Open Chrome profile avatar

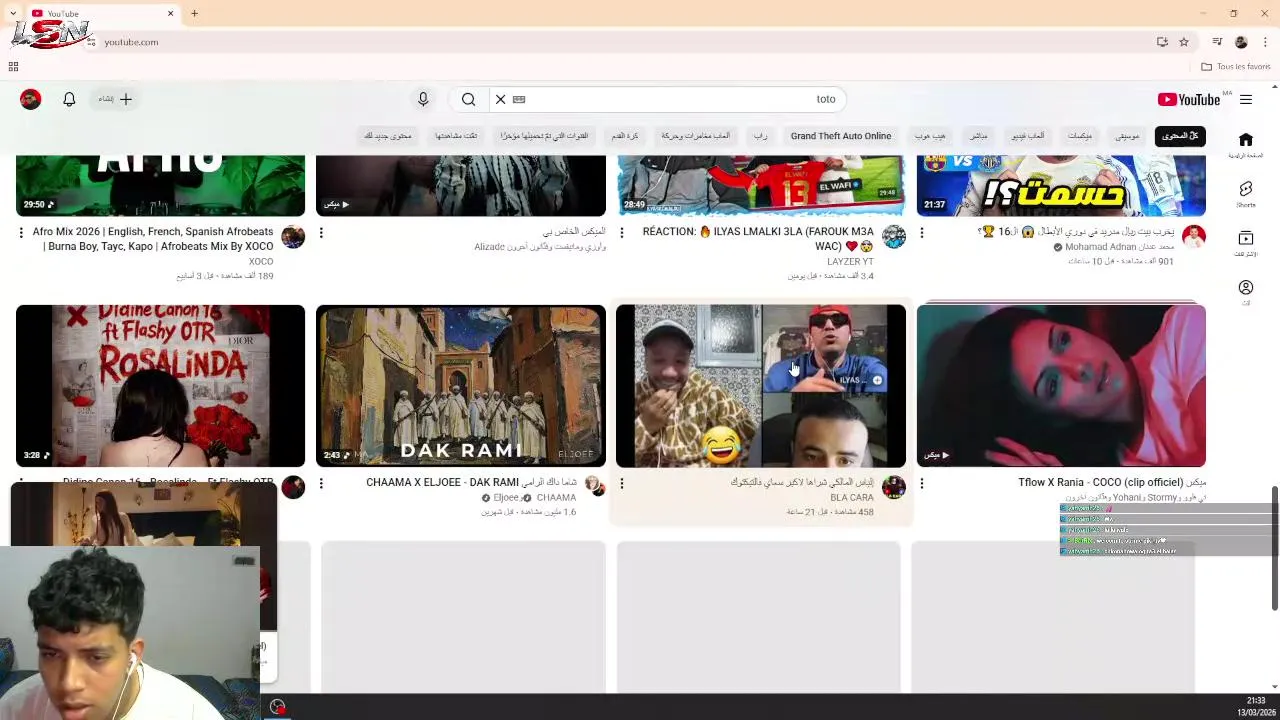click(x=1241, y=42)
